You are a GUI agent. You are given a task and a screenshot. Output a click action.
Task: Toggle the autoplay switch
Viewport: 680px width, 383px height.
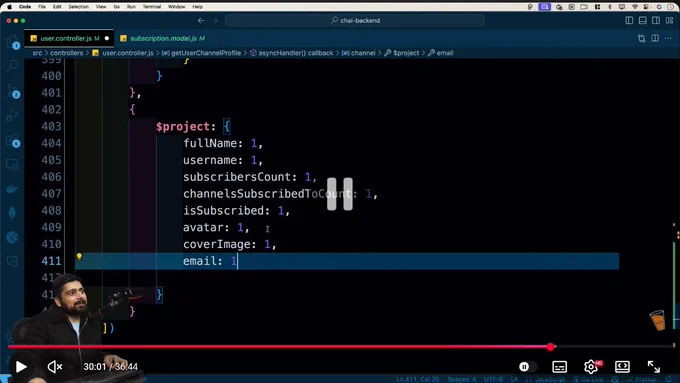click(527, 367)
